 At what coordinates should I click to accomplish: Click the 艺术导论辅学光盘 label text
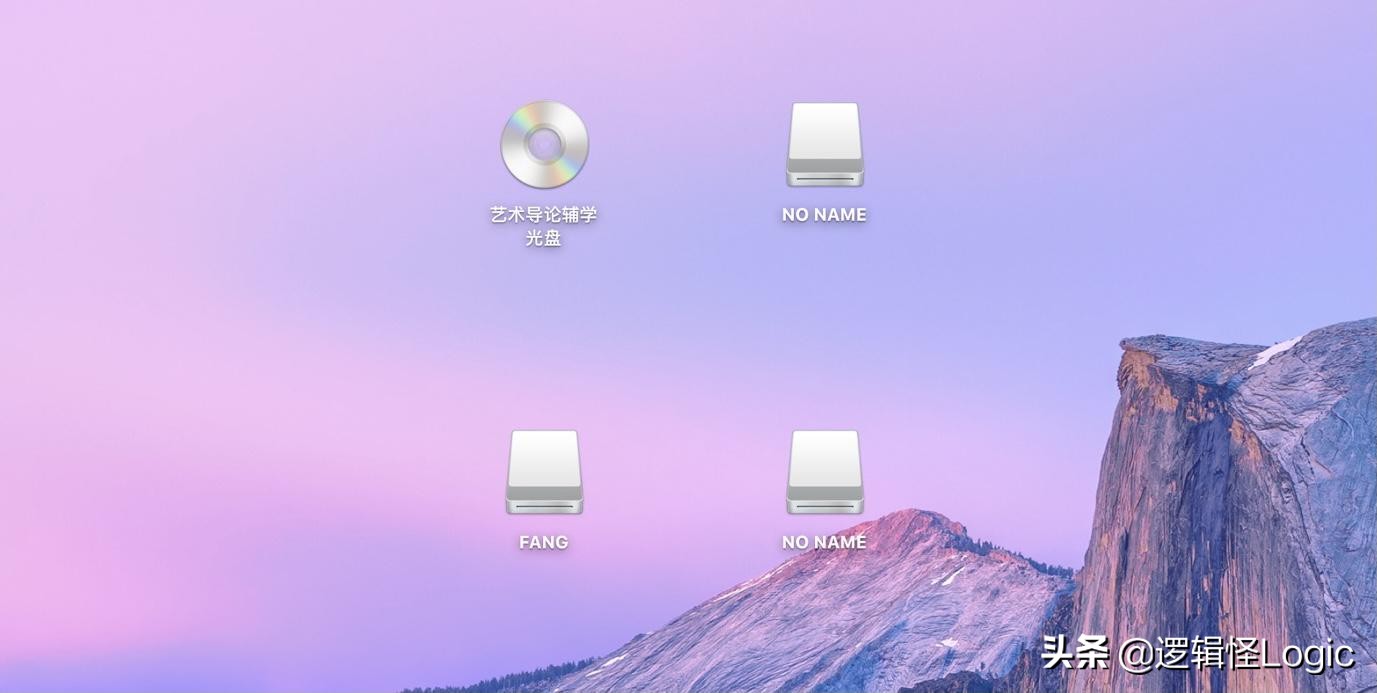tap(544, 213)
